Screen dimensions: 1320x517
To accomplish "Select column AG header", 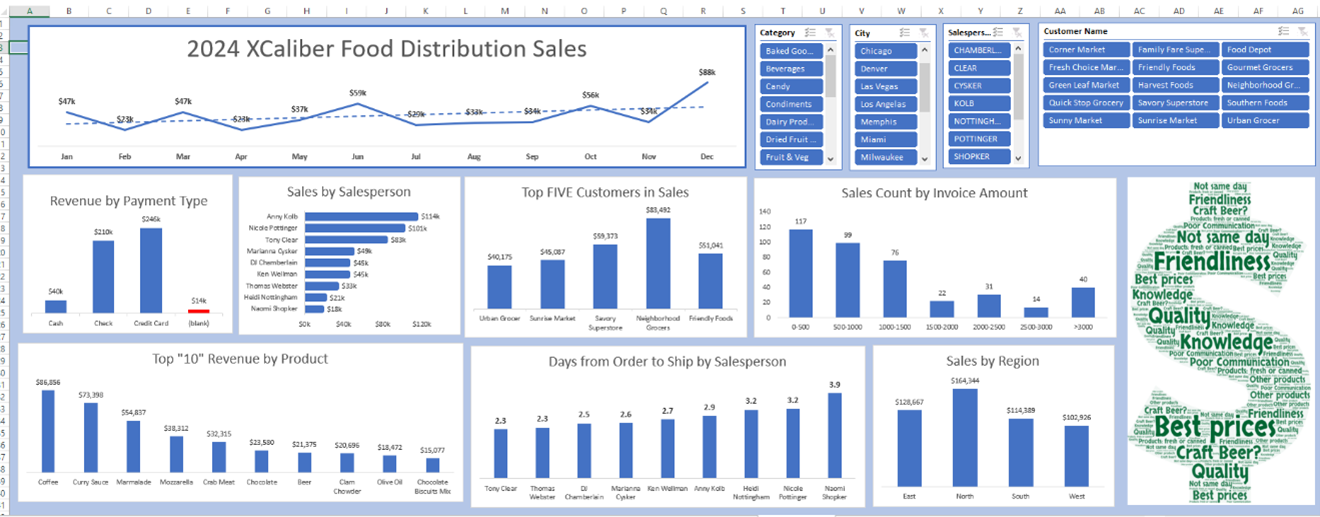I will 1297,10.
